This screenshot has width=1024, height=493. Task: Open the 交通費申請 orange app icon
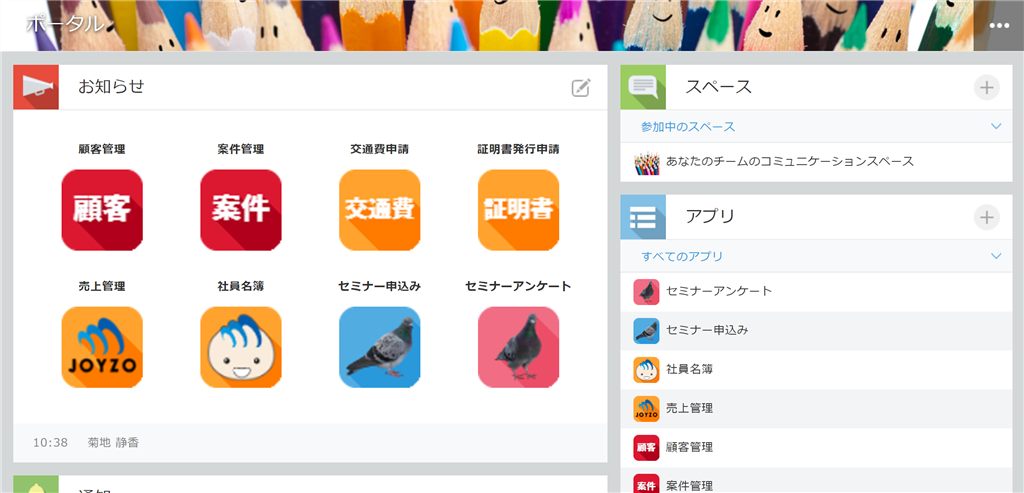tap(379, 210)
